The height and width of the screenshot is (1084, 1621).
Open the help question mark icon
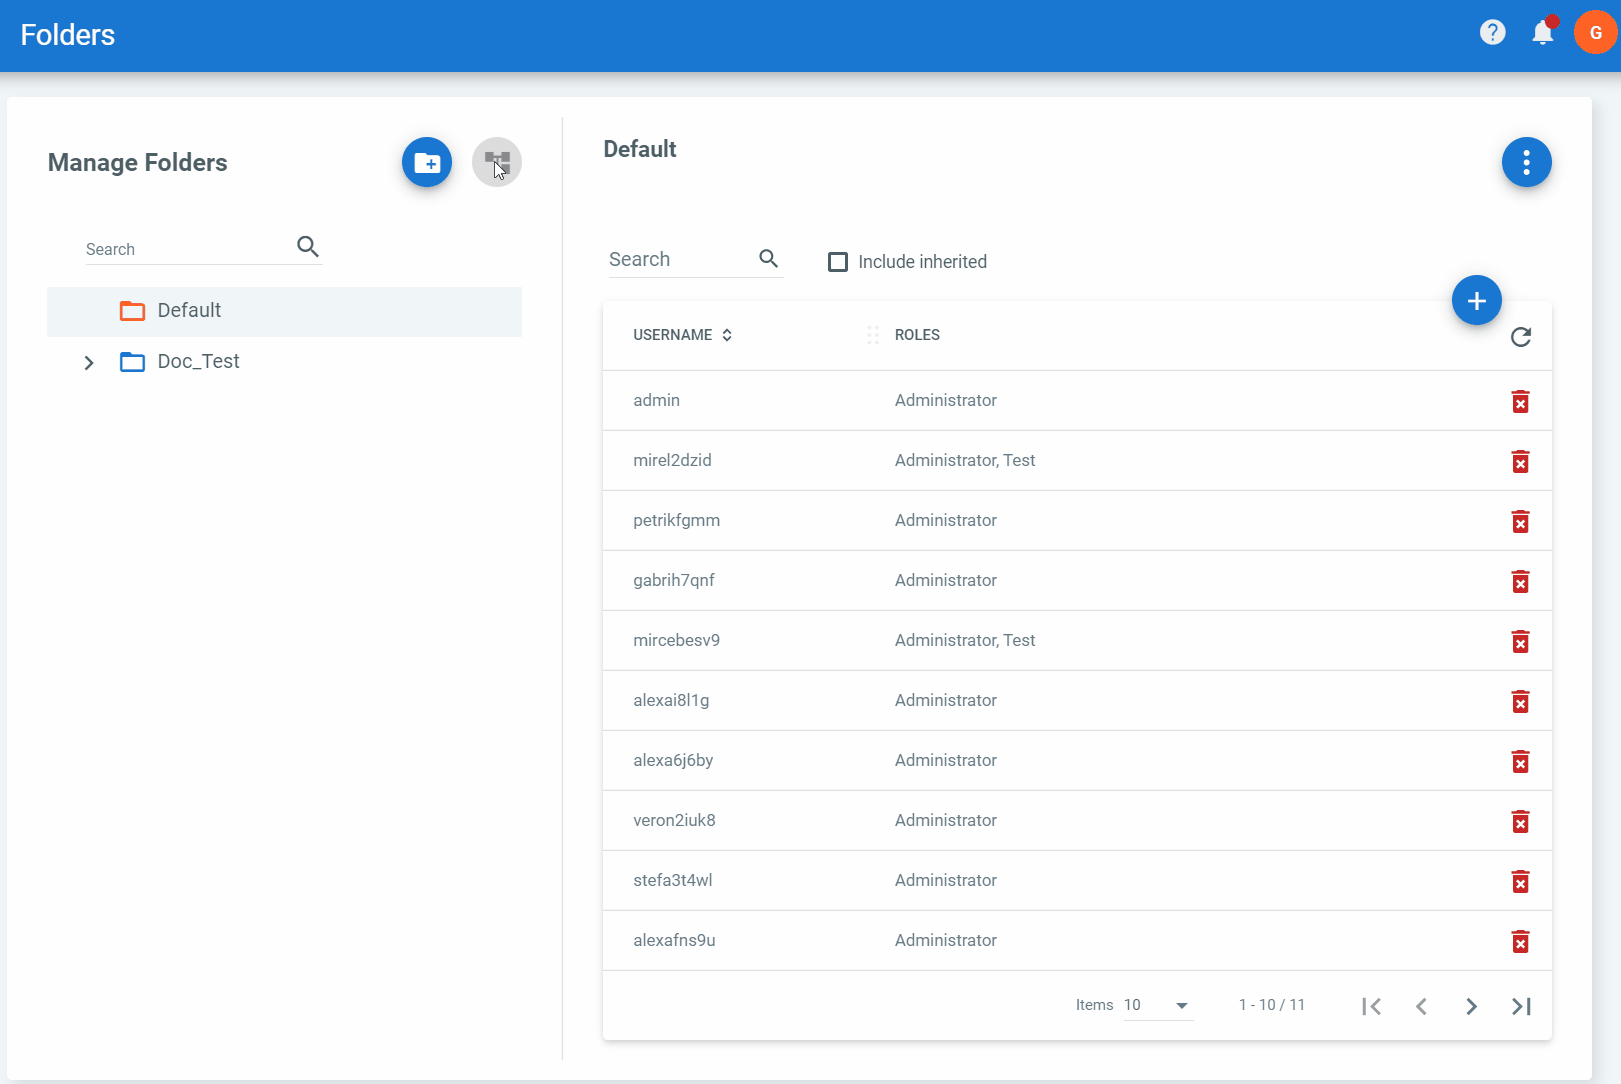[x=1492, y=33]
